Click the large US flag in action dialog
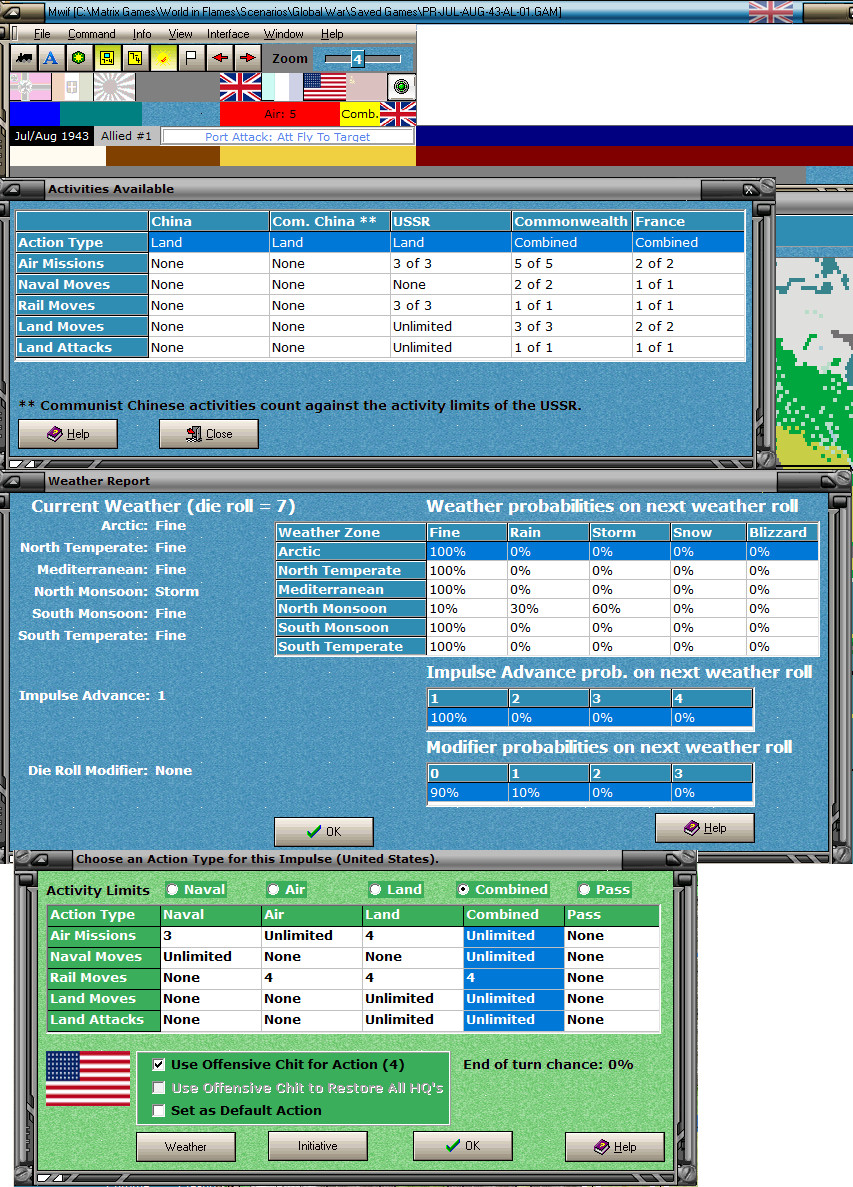853x1187 pixels. click(88, 1078)
